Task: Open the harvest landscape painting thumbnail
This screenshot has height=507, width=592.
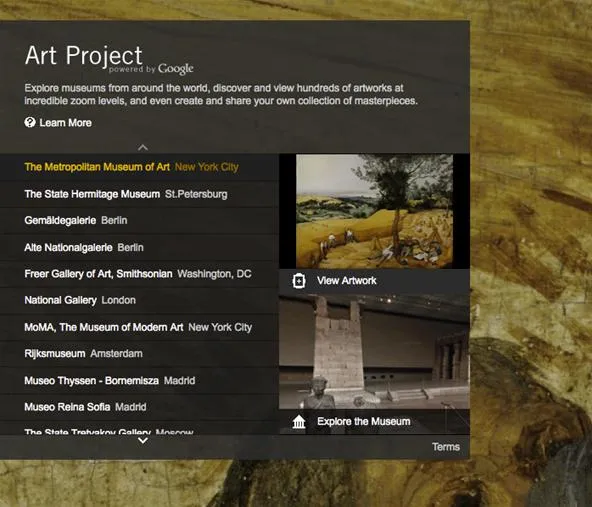Action: click(375, 211)
